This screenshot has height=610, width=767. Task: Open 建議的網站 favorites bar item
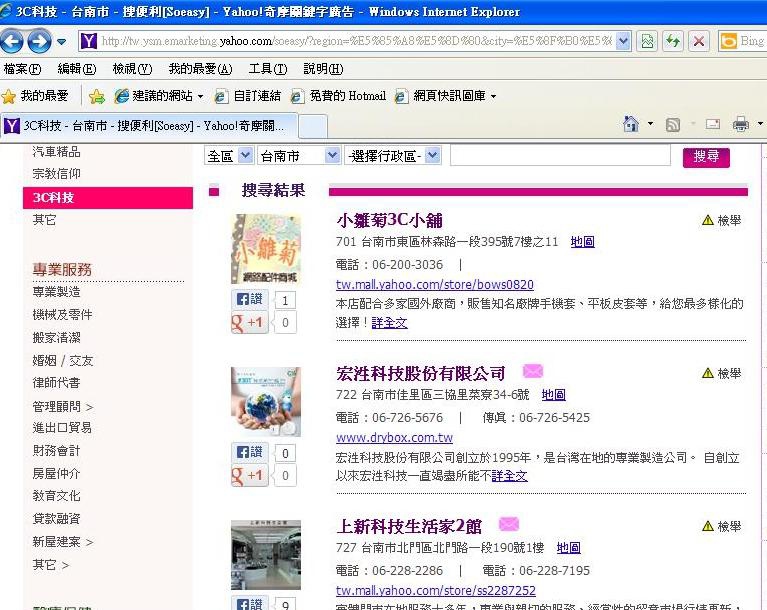coord(158,96)
